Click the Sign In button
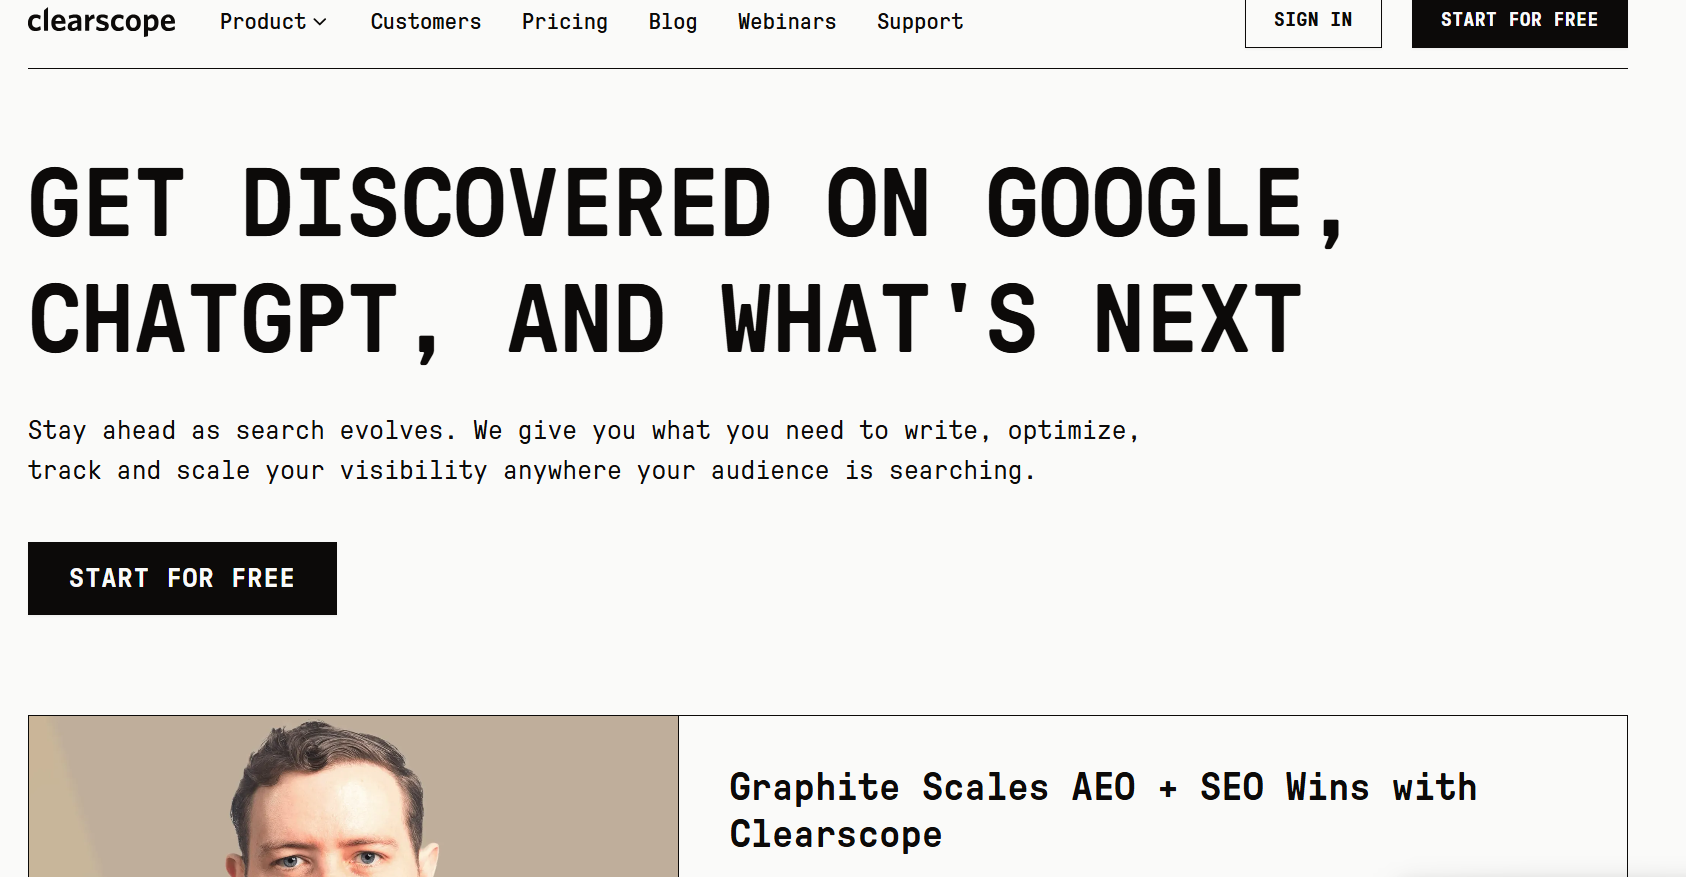 (x=1313, y=21)
